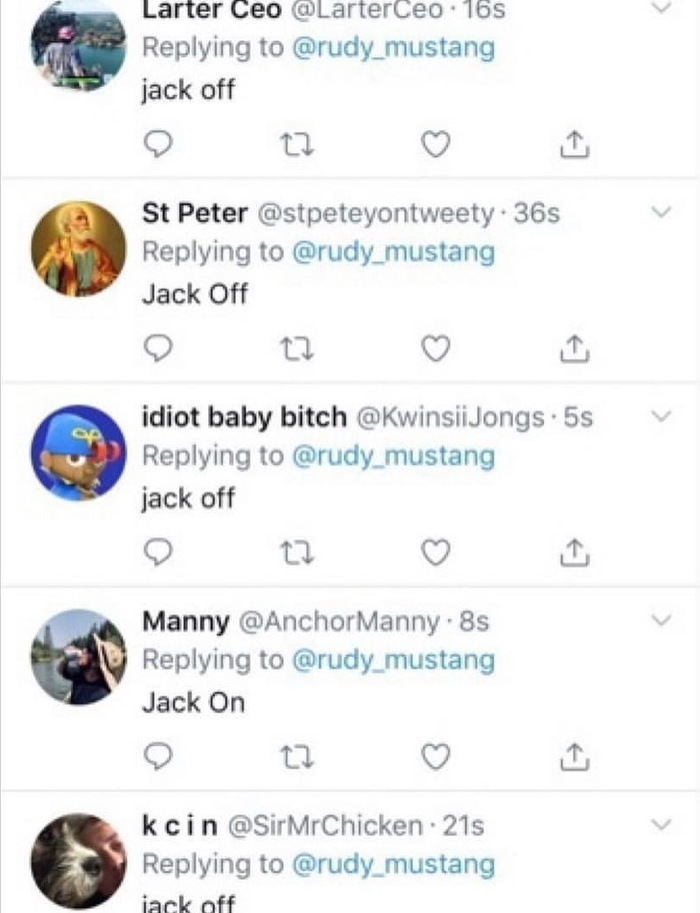Visit @rudy_mustang from Manny's reply
Screen dimensions: 700x913
[x=393, y=659]
